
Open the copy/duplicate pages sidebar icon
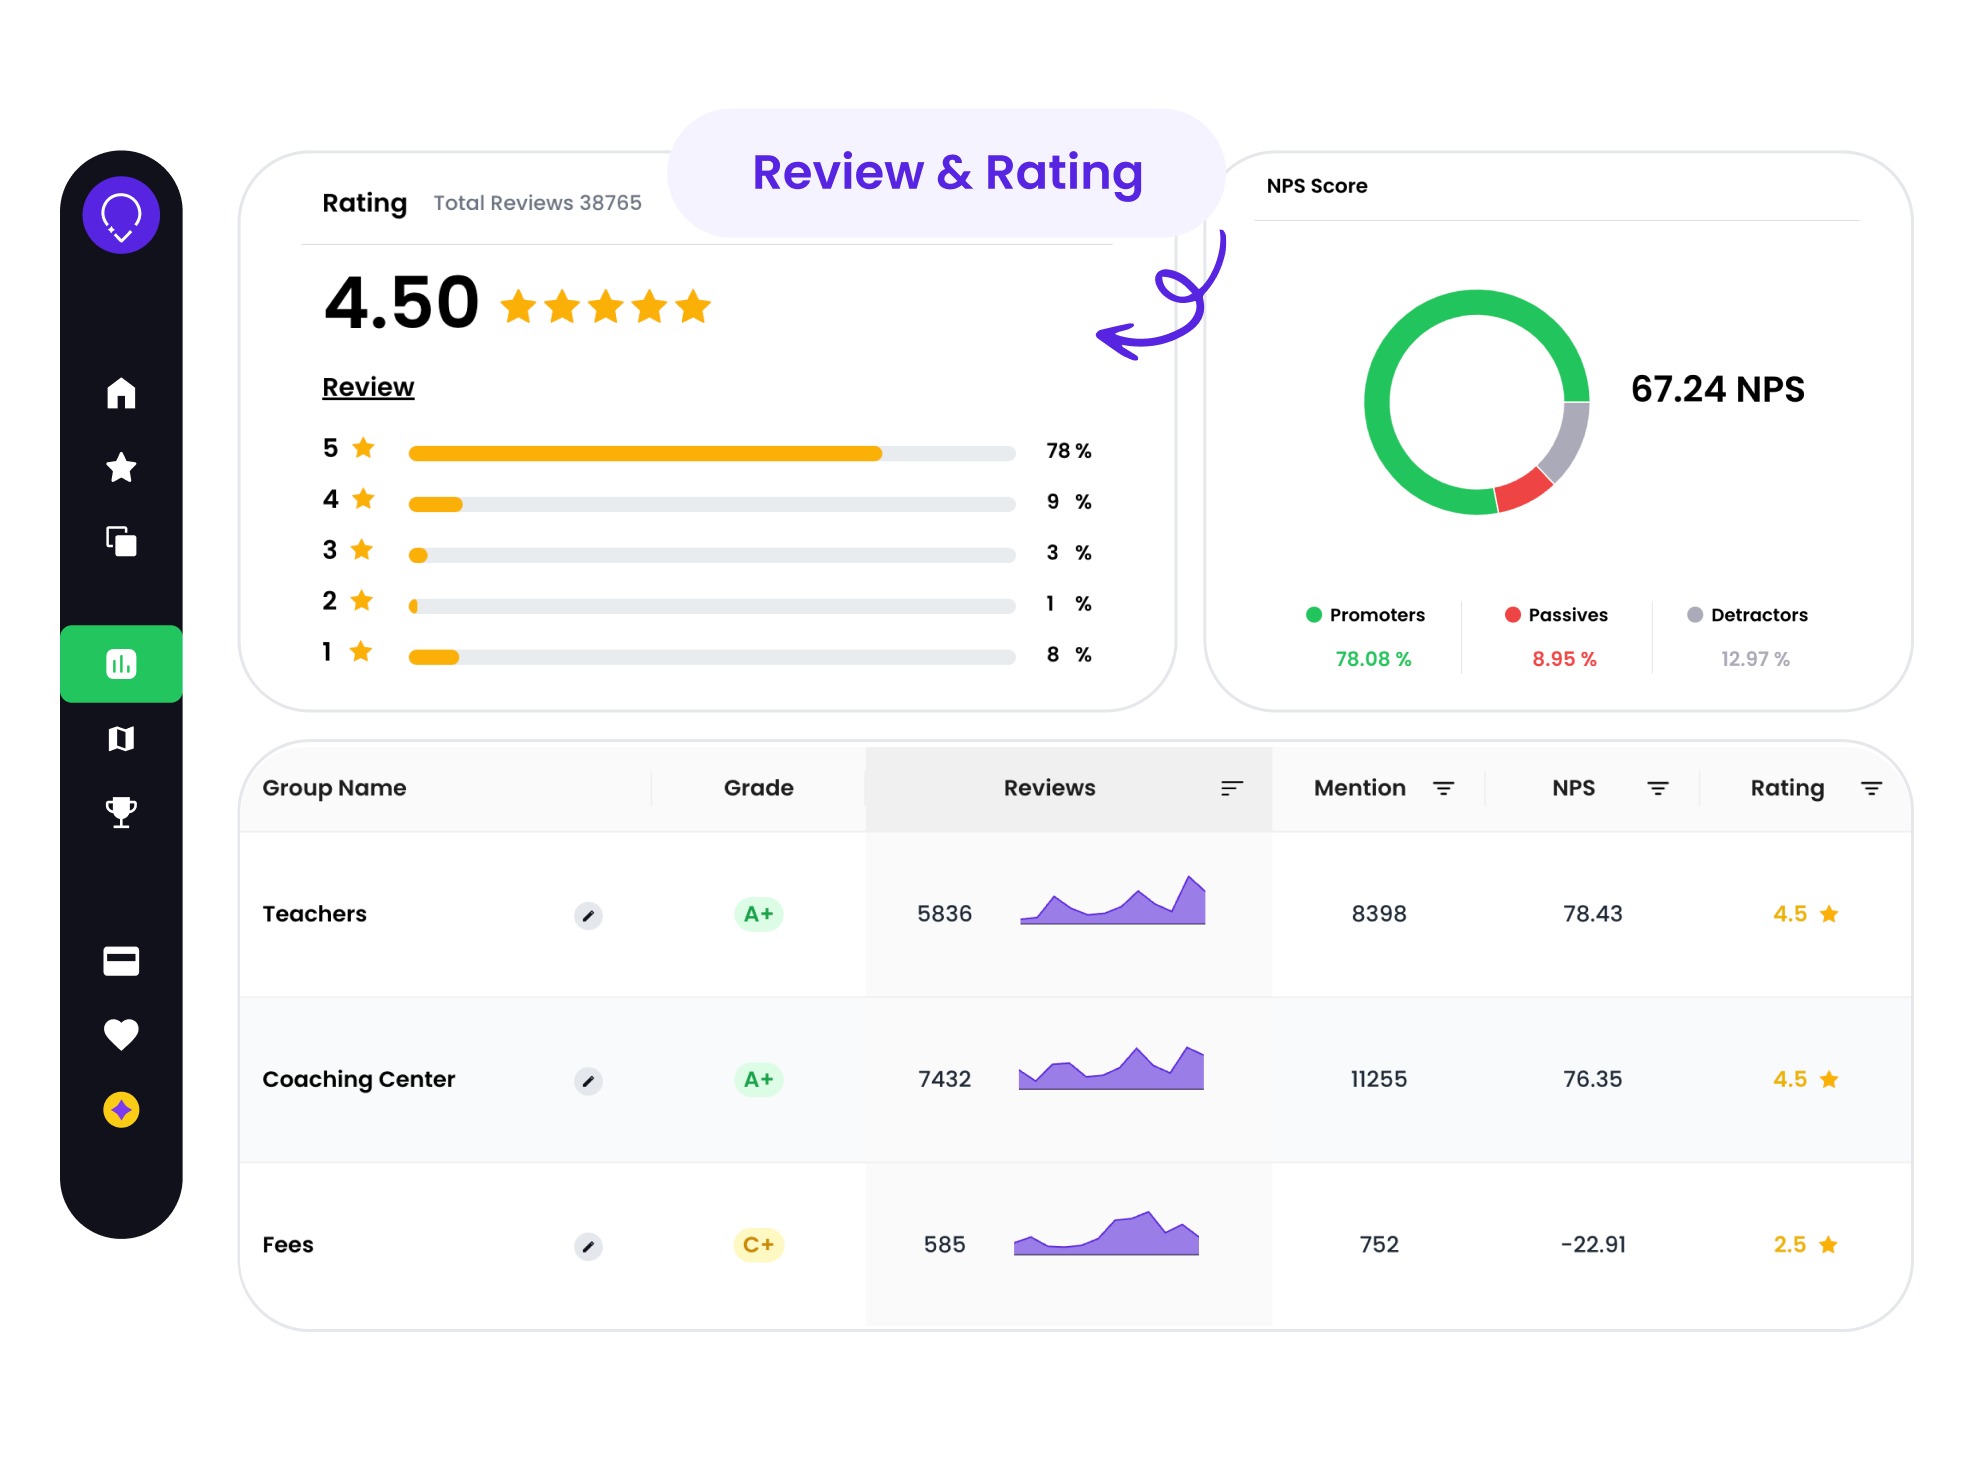point(121,541)
